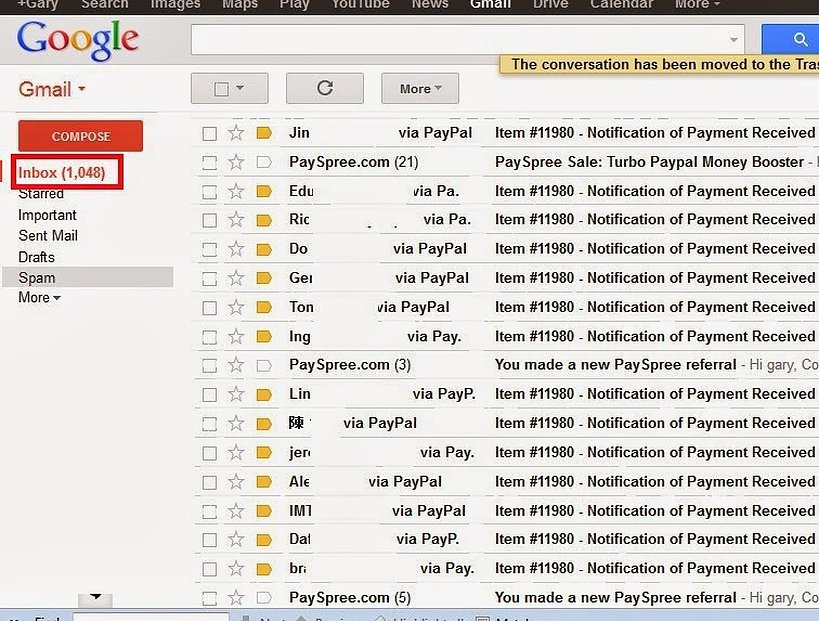Expand the Gmail product switcher dropdown
The width and height of the screenshot is (819, 621).
[52, 89]
